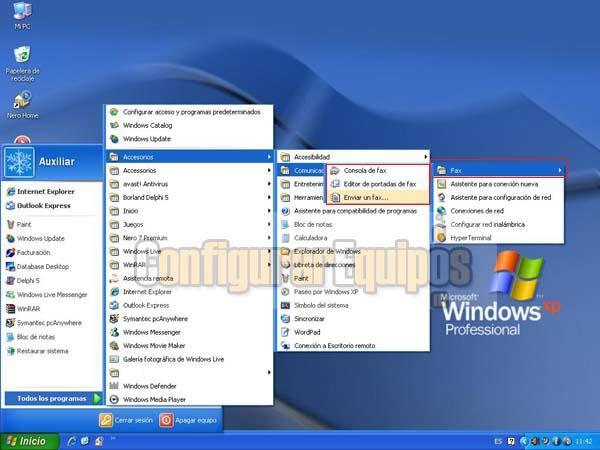
Task: Click the ES language indicator in taskbar
Action: tap(498, 442)
